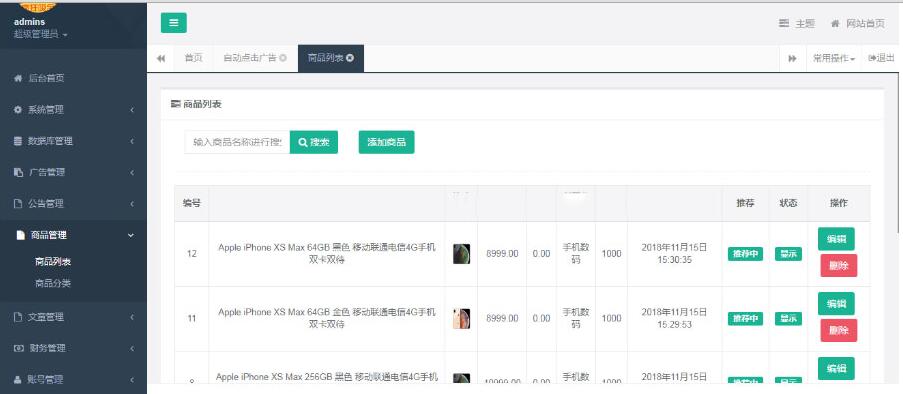
Task: Open the 常用操作 dropdown
Action: (833, 58)
